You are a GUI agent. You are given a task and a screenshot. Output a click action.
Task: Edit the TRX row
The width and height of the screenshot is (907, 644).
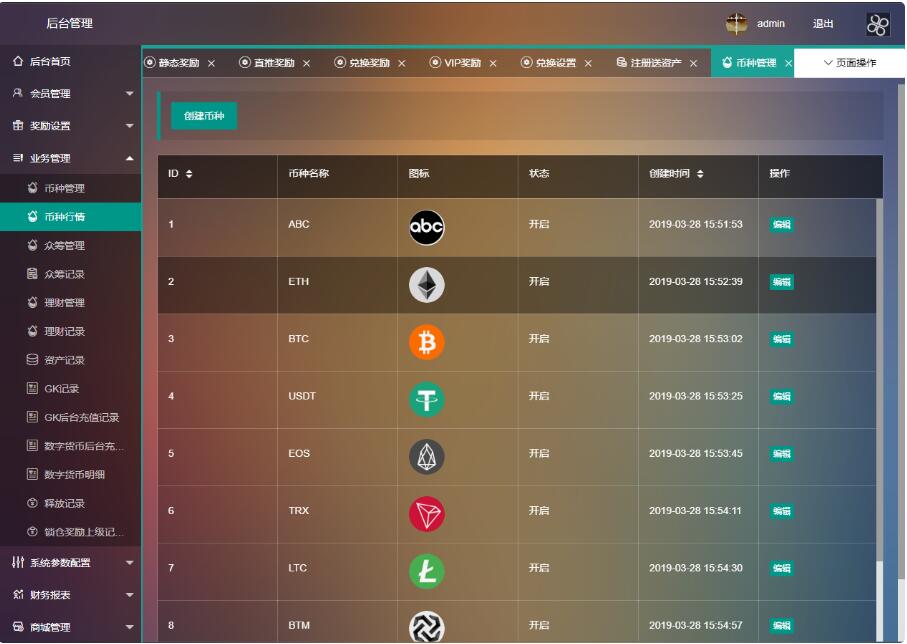pos(781,511)
